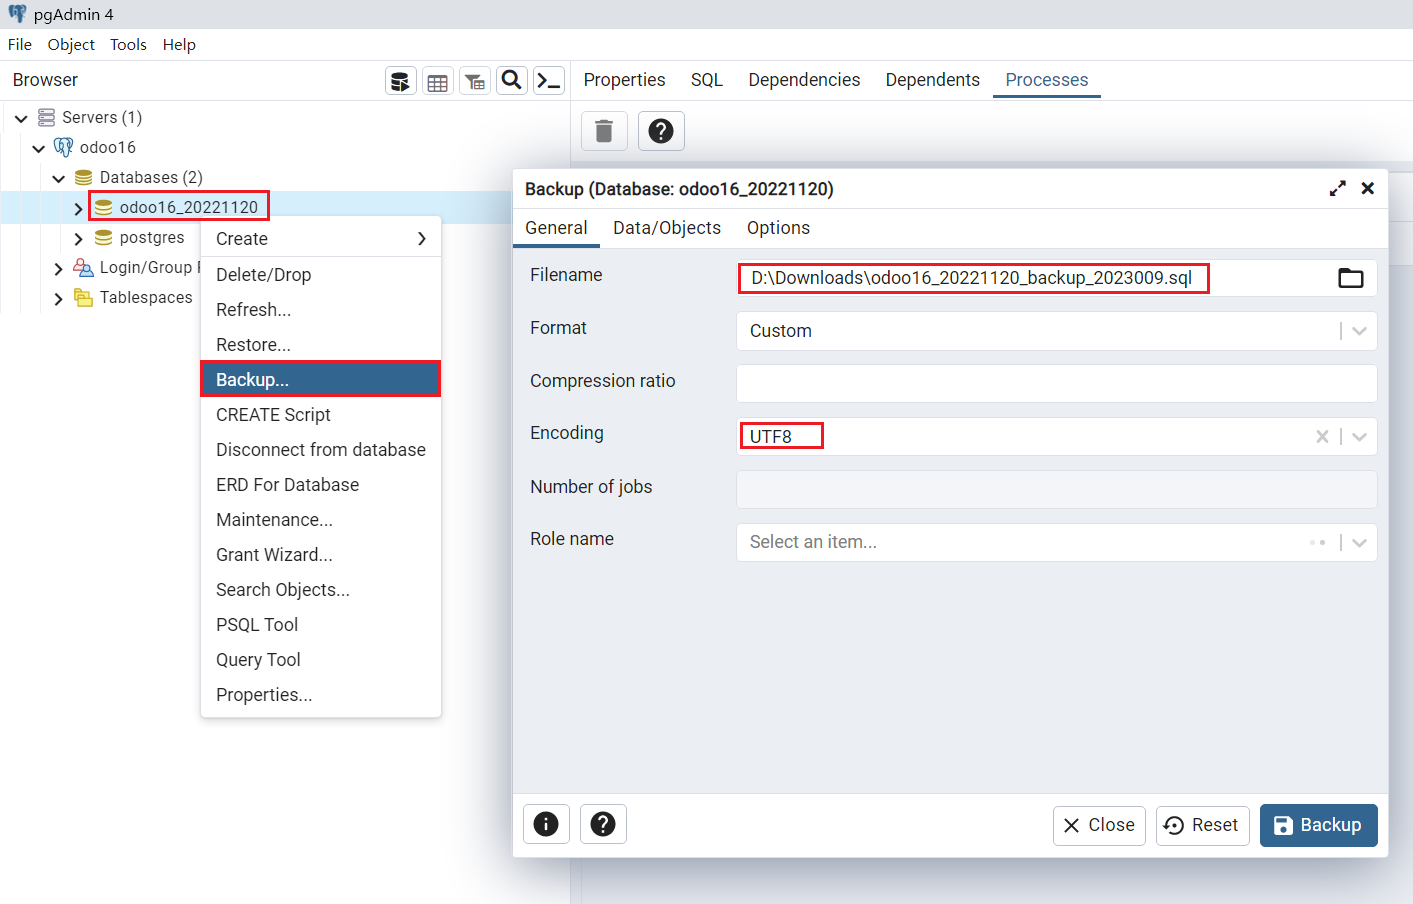Open the Create submenu
This screenshot has height=904, width=1413.
click(321, 239)
